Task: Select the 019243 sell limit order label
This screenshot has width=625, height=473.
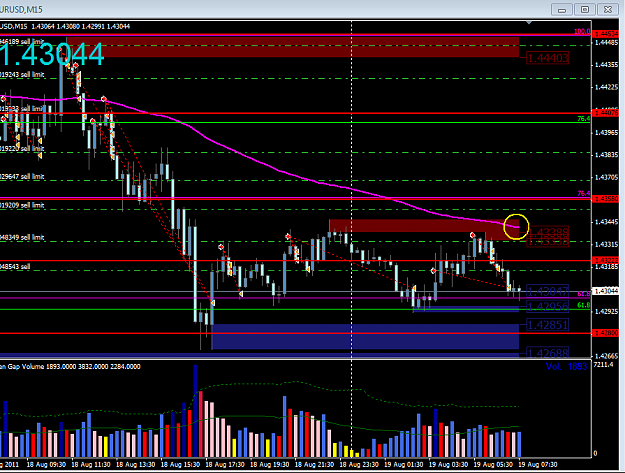Action: pyautogui.click(x=22, y=75)
